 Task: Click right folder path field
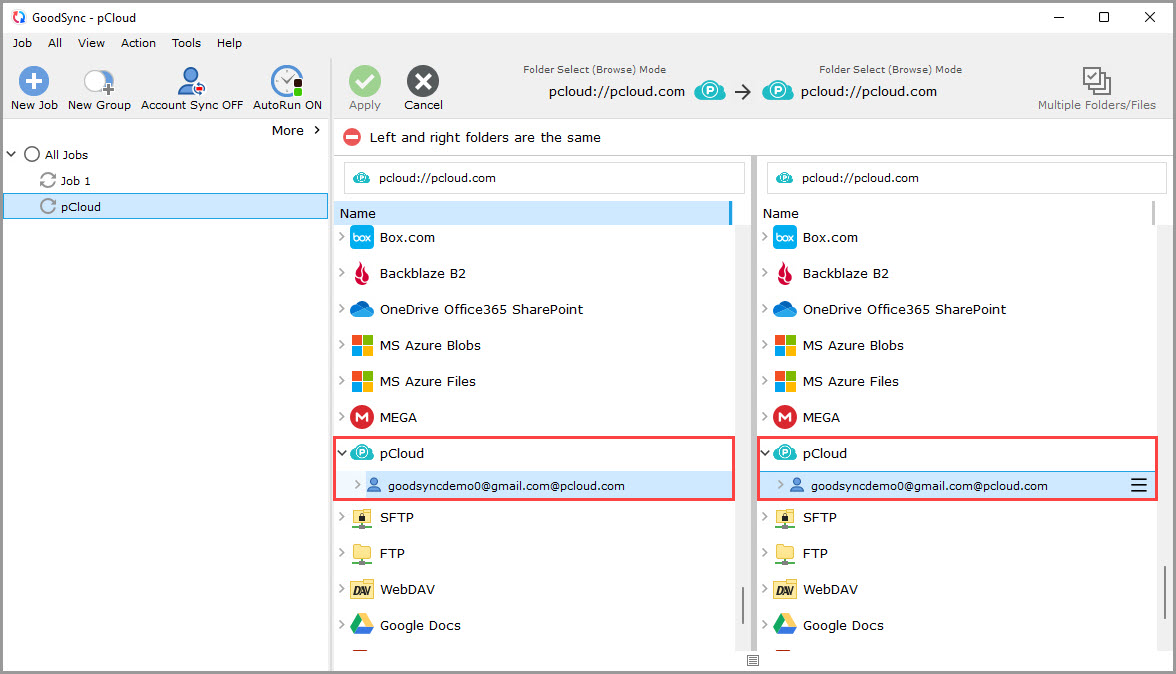[x=966, y=178]
